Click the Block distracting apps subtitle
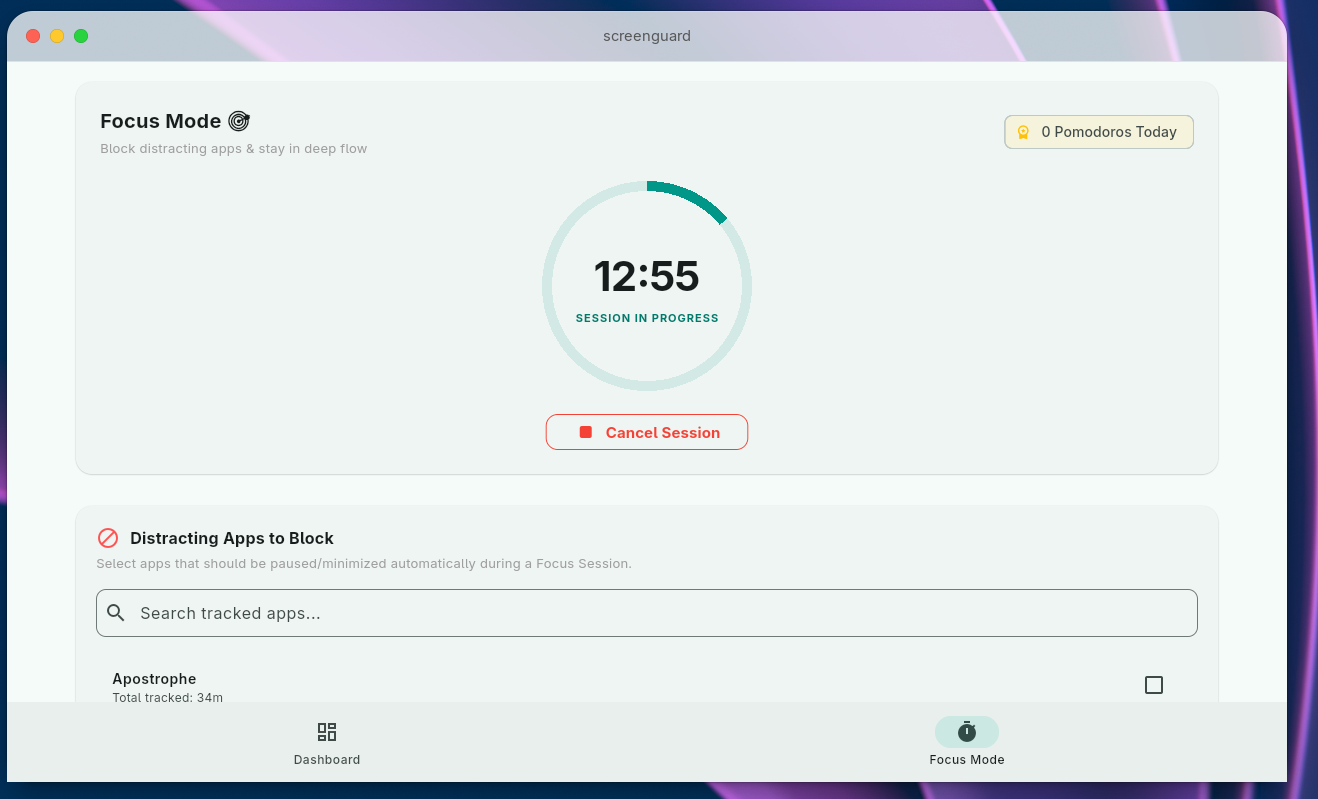 [x=234, y=149]
